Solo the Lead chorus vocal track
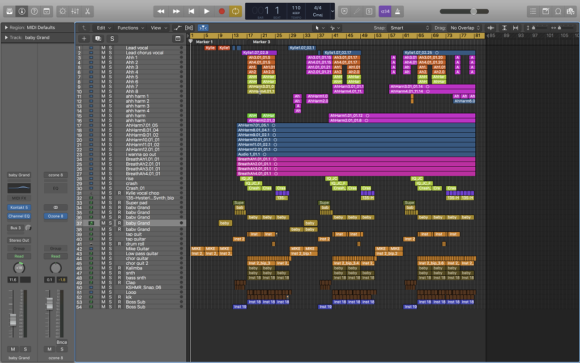 click(x=110, y=53)
